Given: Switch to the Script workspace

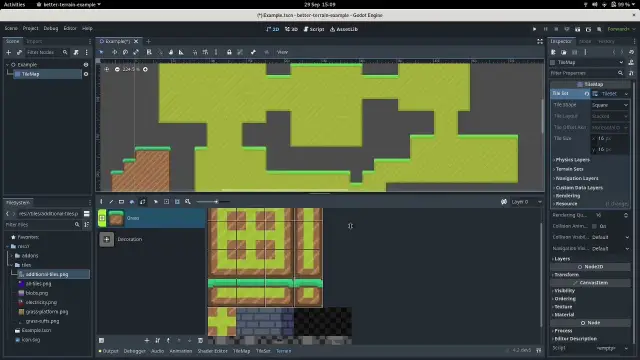Looking at the screenshot, I should pos(314,29).
